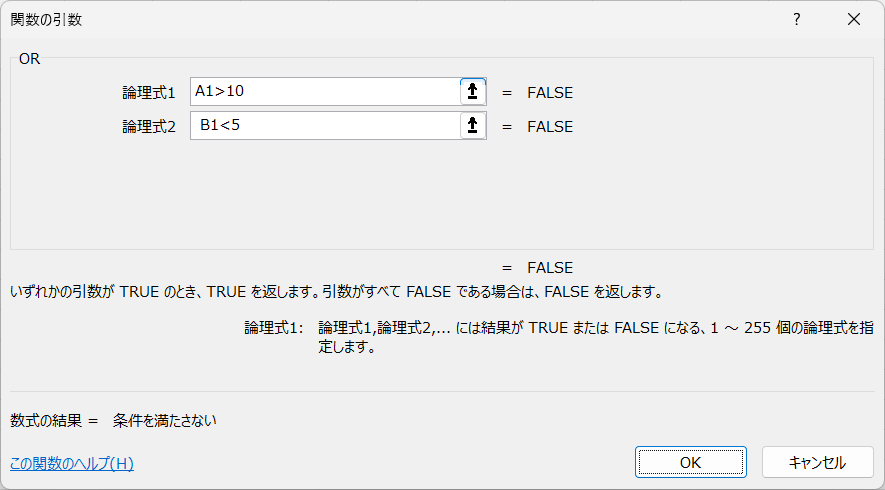Click the overall FALSE result below the arguments box
885x490 pixels.
point(550,268)
